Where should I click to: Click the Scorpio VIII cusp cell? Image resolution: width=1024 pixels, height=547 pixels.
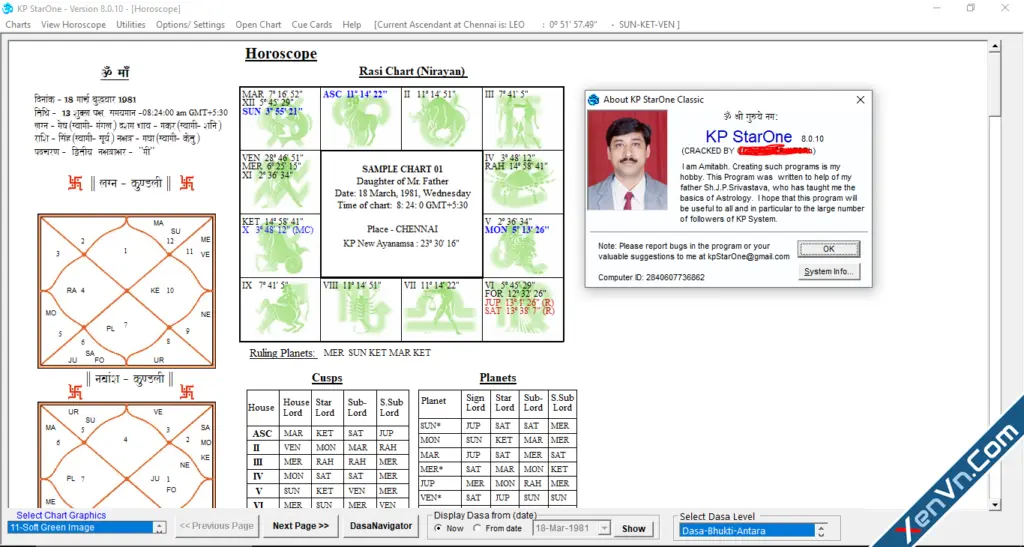[x=361, y=309]
